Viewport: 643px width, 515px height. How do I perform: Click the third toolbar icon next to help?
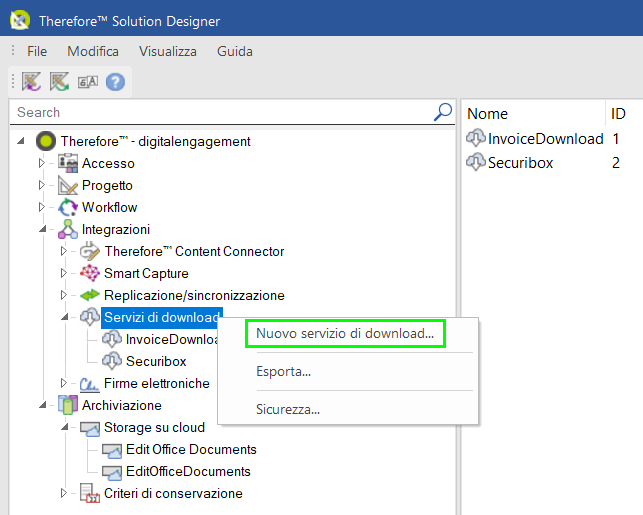click(87, 82)
